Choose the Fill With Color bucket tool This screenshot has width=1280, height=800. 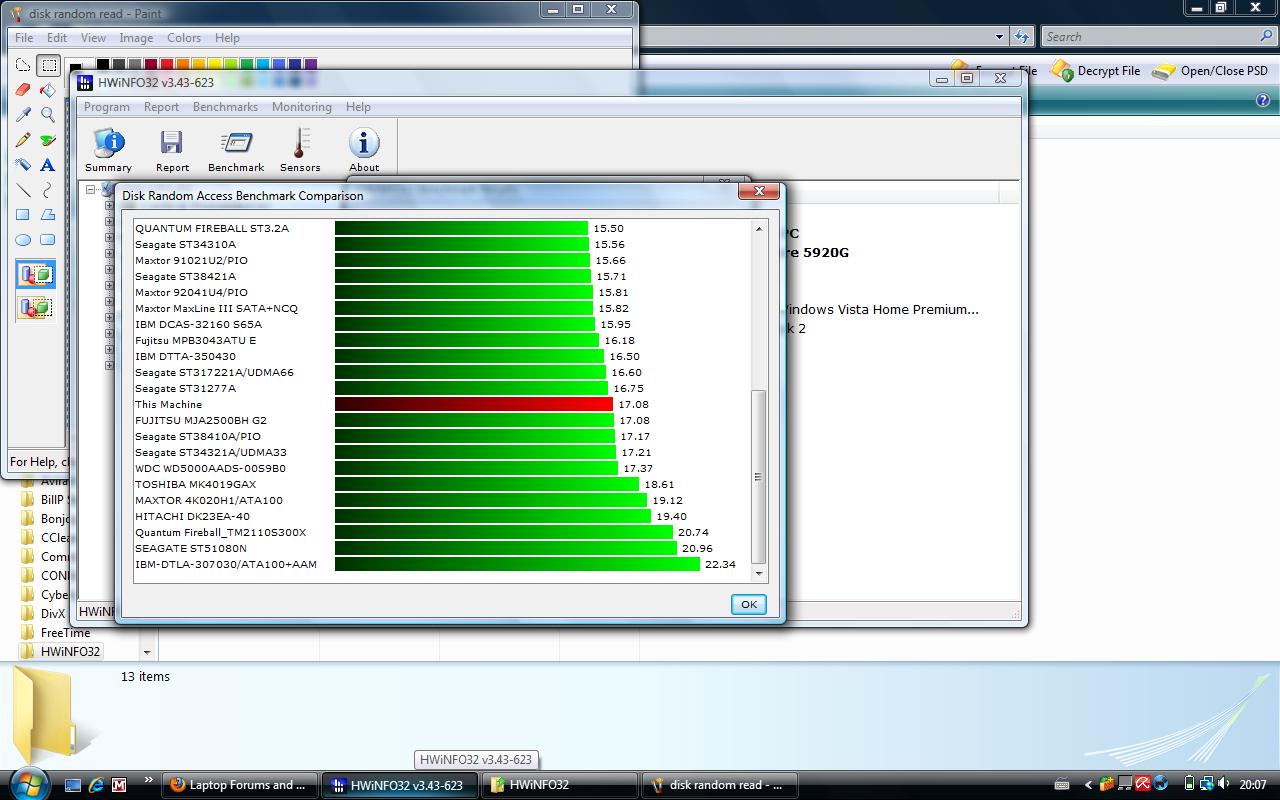coord(48,90)
